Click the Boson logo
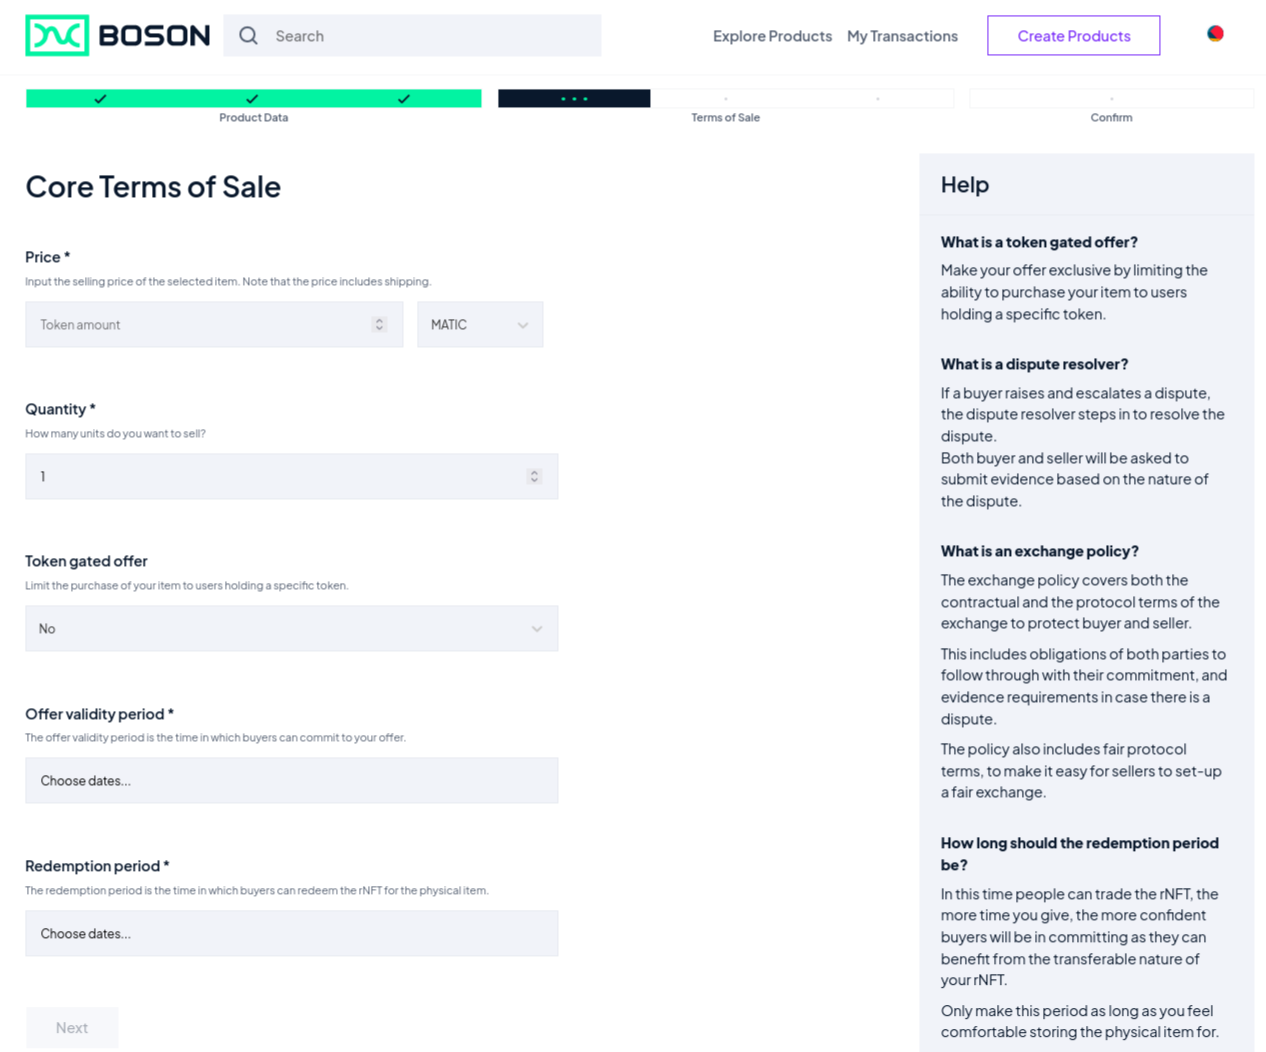This screenshot has width=1266, height=1052. pyautogui.click(x=116, y=33)
